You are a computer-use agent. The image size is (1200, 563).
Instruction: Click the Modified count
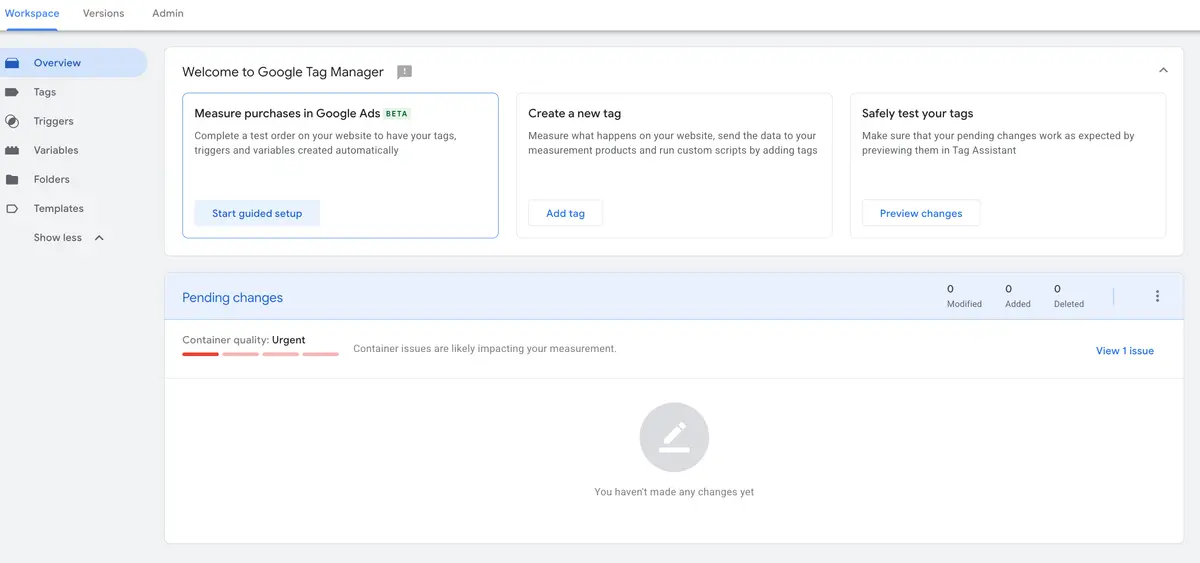coord(964,296)
